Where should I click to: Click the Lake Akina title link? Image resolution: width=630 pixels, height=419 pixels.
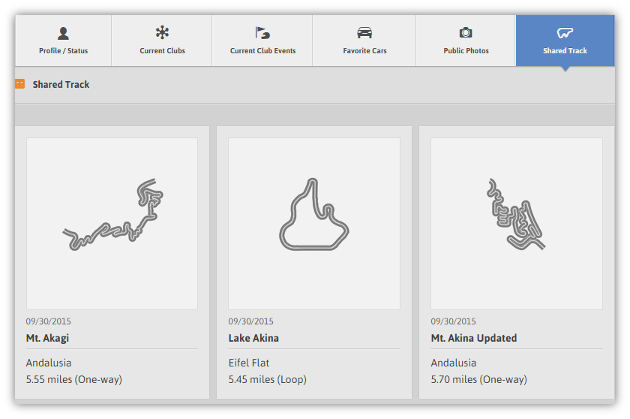(x=254, y=338)
